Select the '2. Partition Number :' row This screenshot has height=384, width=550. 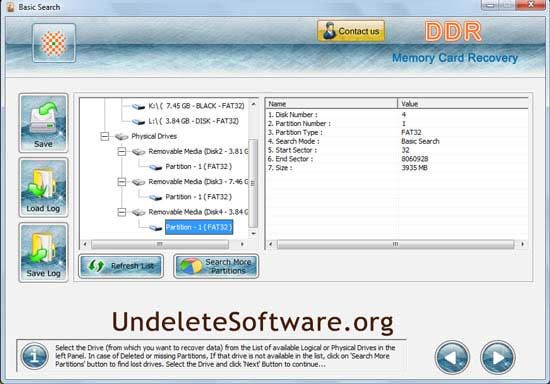397,123
